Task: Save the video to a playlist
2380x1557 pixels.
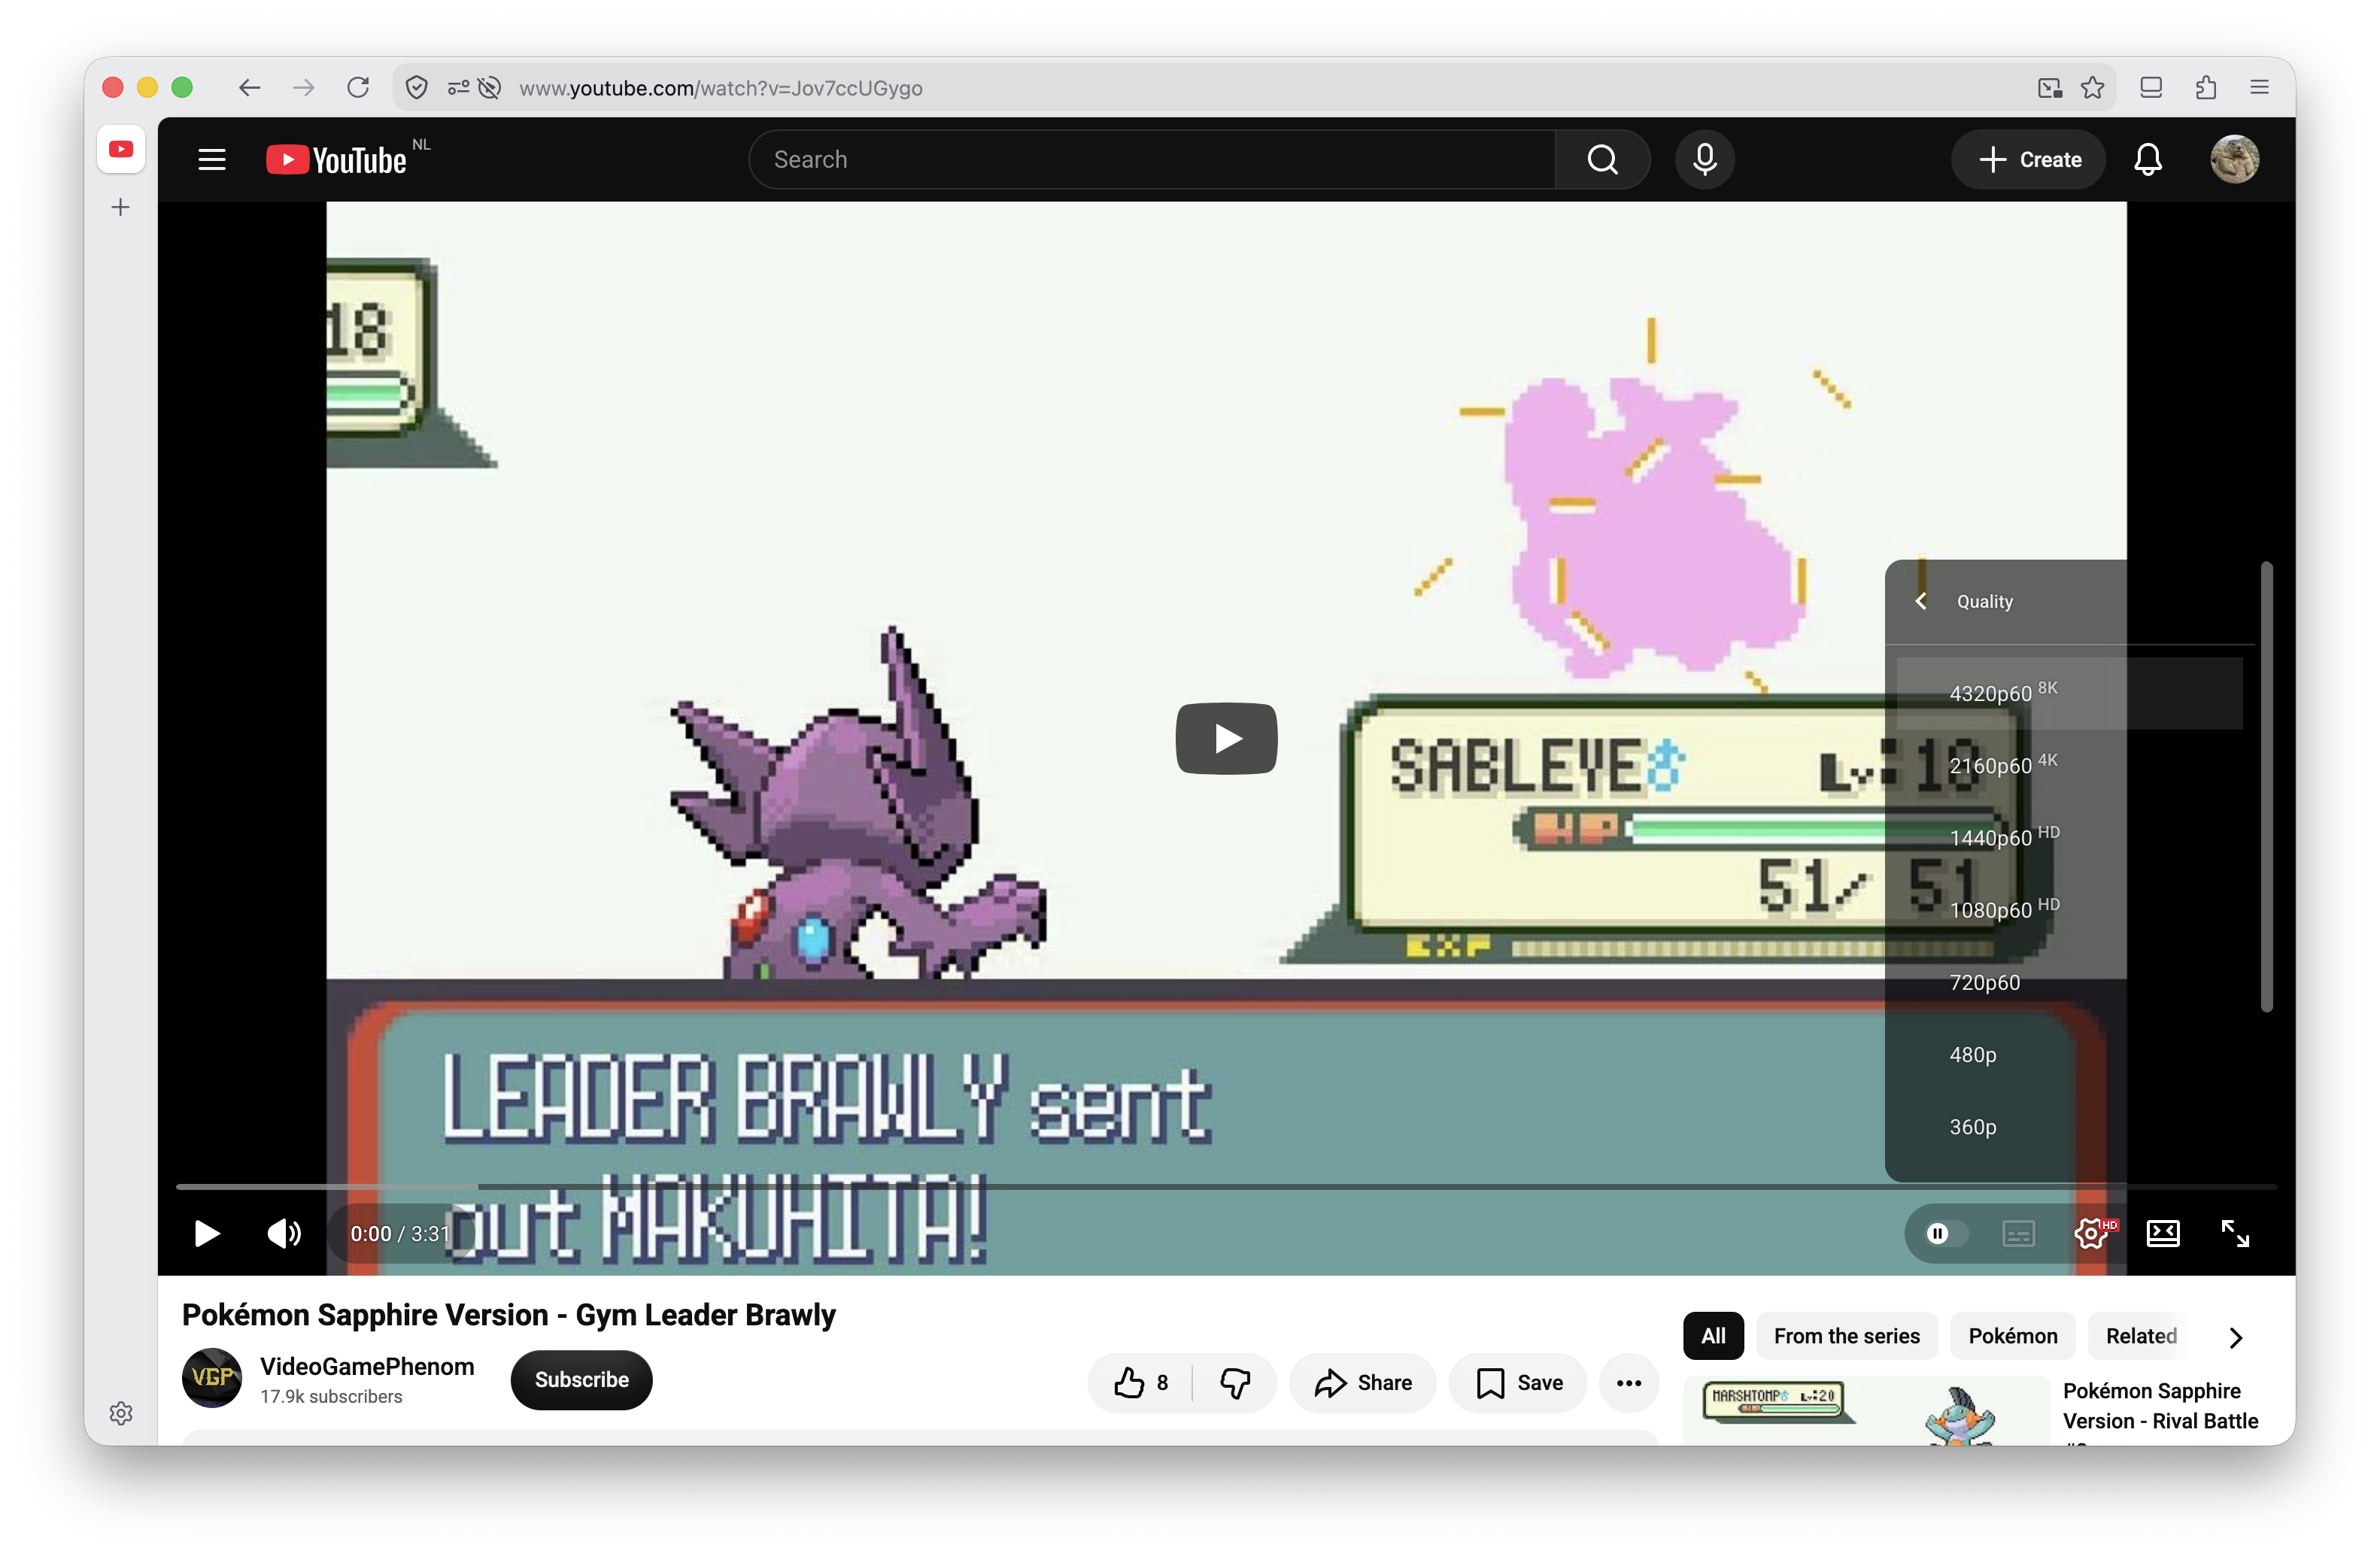Action: click(x=1519, y=1383)
